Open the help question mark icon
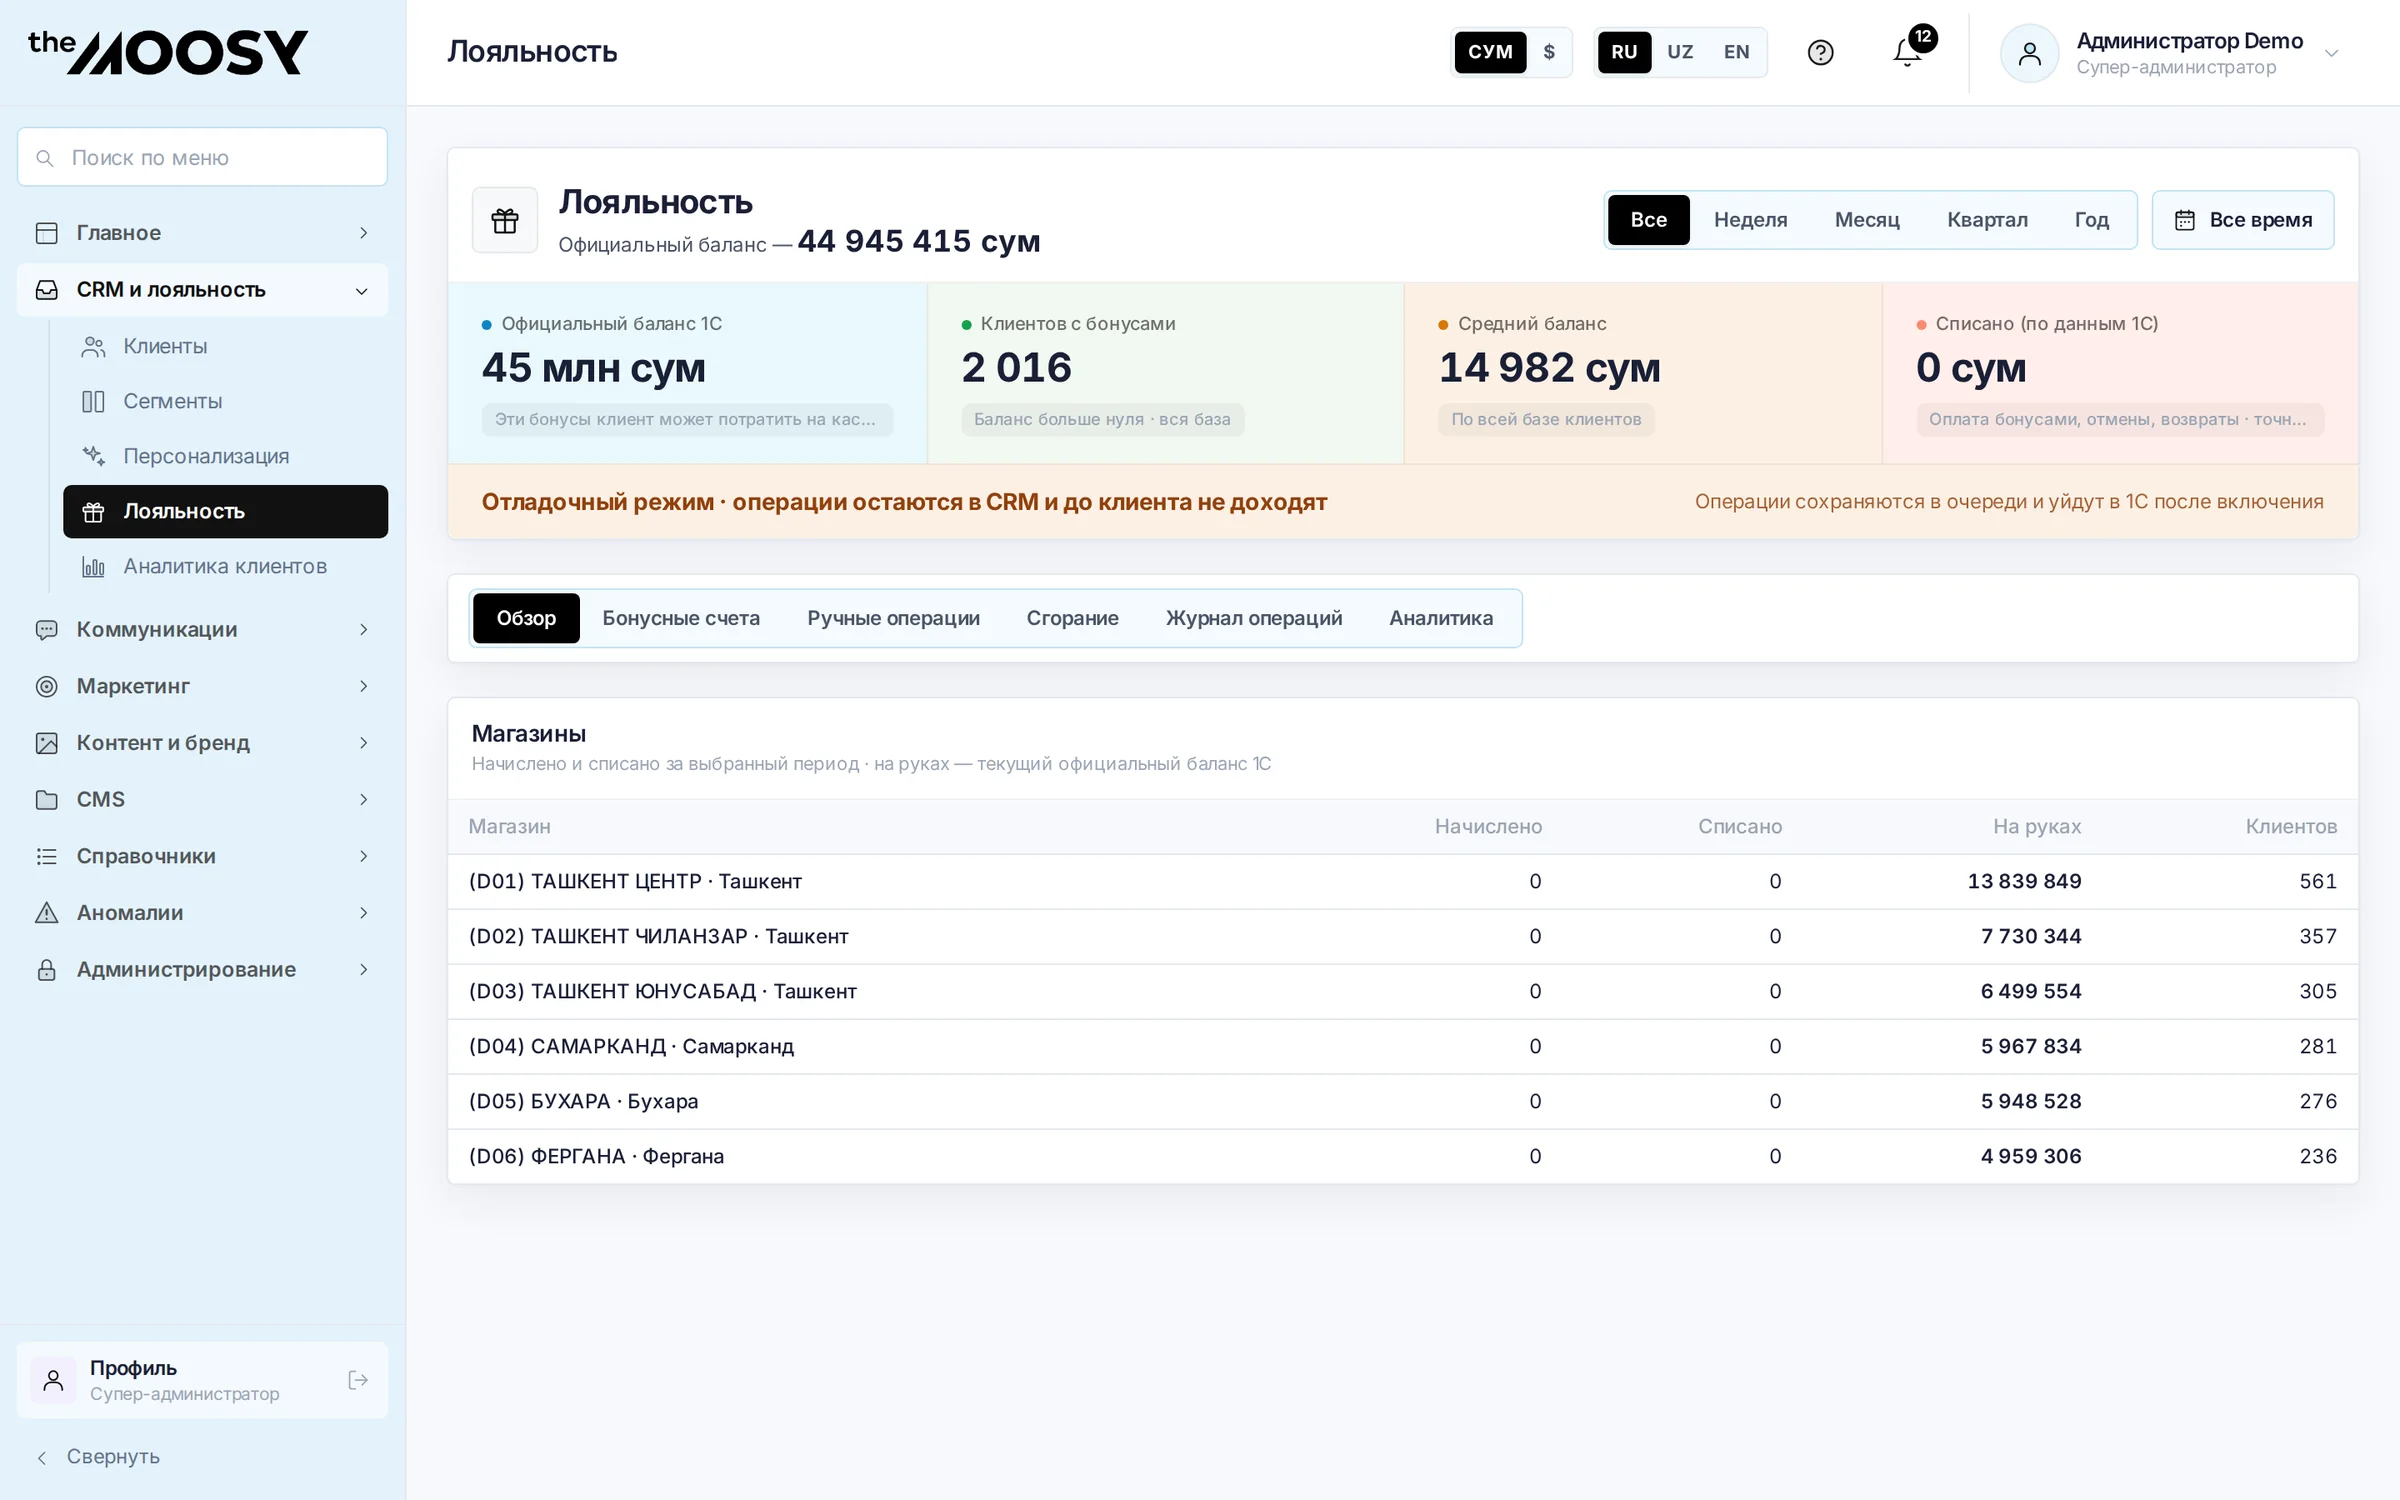This screenshot has width=2400, height=1500. coord(1820,52)
